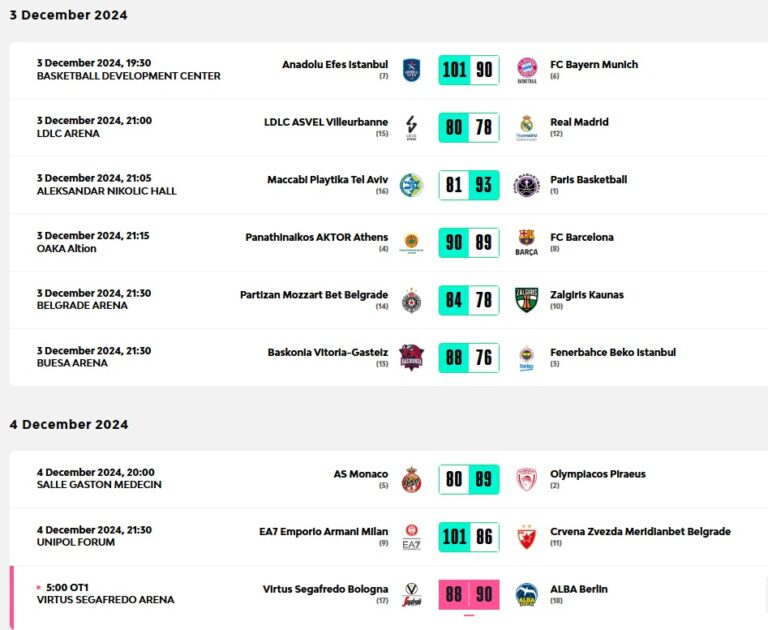Screen dimensions: 768x630
Task: Open Fenerbahce Beko Istanbul team link
Action: click(x=612, y=352)
